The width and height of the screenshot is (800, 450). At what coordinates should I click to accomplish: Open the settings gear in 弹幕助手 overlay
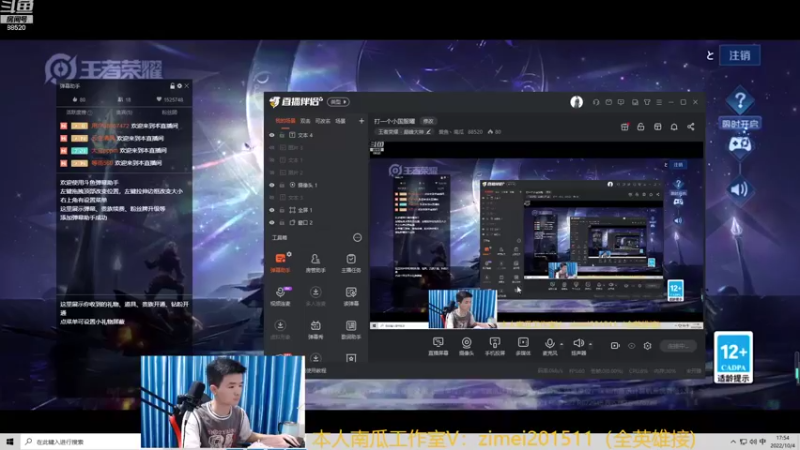(179, 86)
